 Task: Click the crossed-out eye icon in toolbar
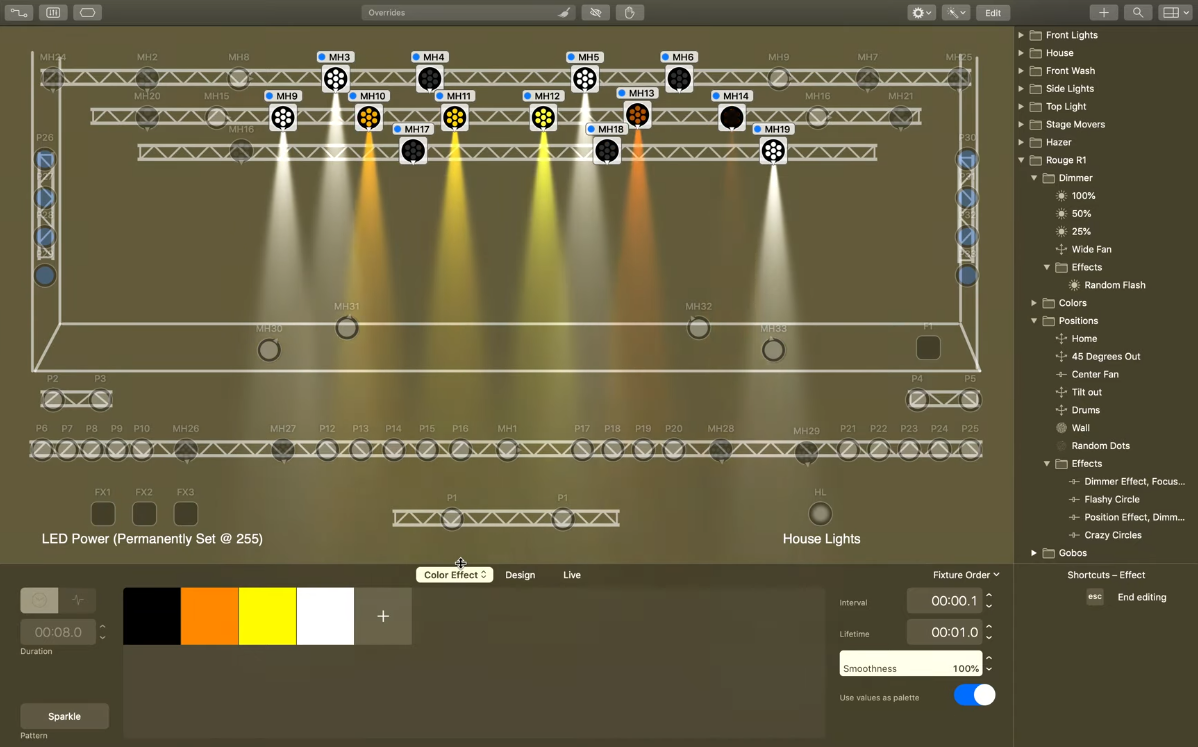pyautogui.click(x=597, y=13)
